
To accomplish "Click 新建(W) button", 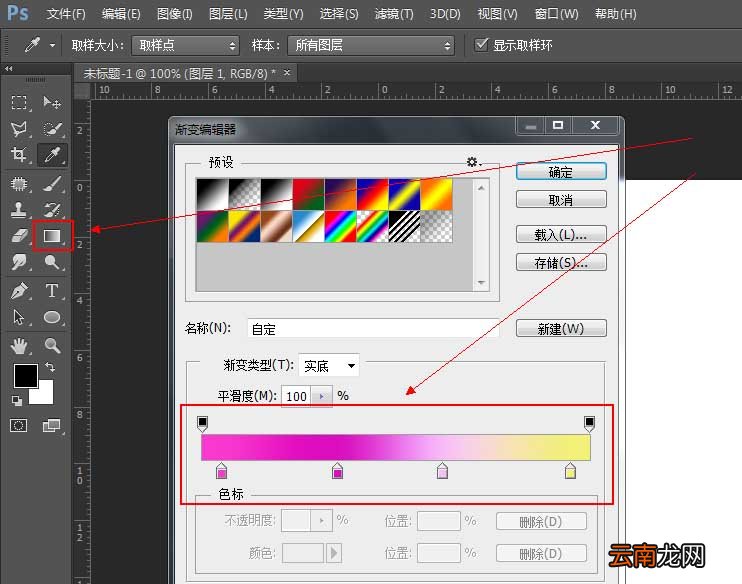I will tap(561, 328).
